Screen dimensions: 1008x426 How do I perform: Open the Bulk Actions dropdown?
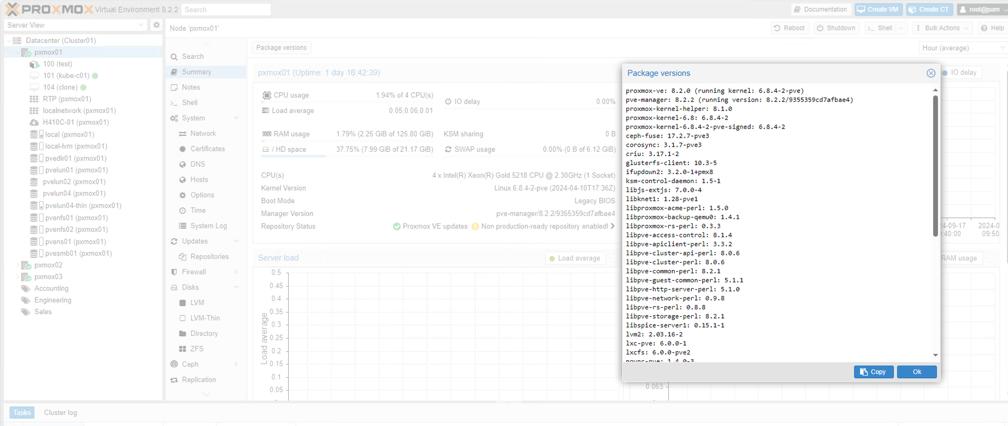click(942, 28)
